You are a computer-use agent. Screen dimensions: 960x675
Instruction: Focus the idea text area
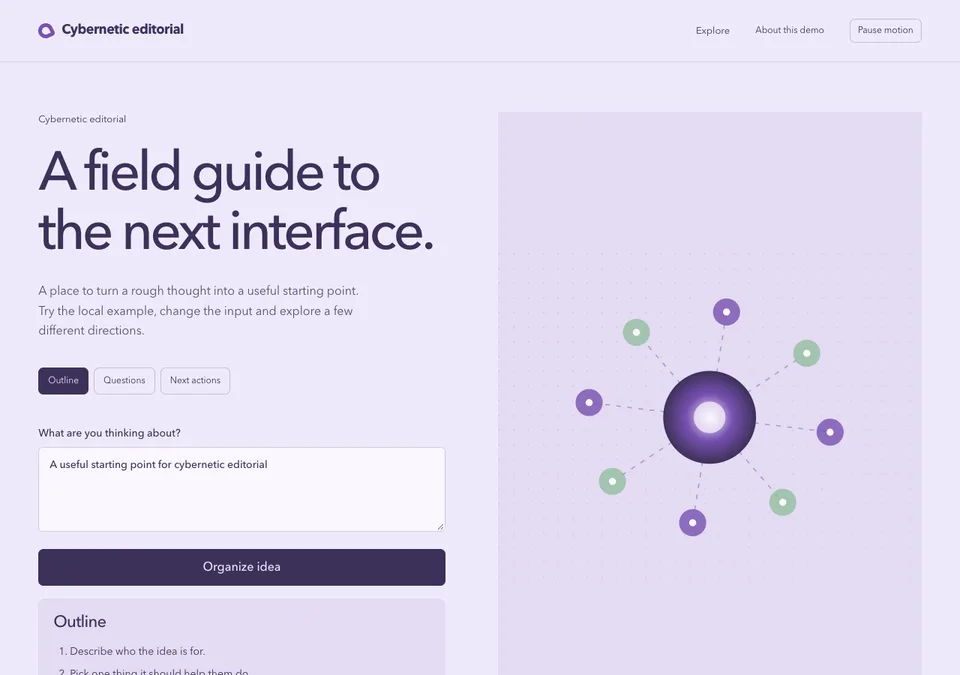point(242,489)
